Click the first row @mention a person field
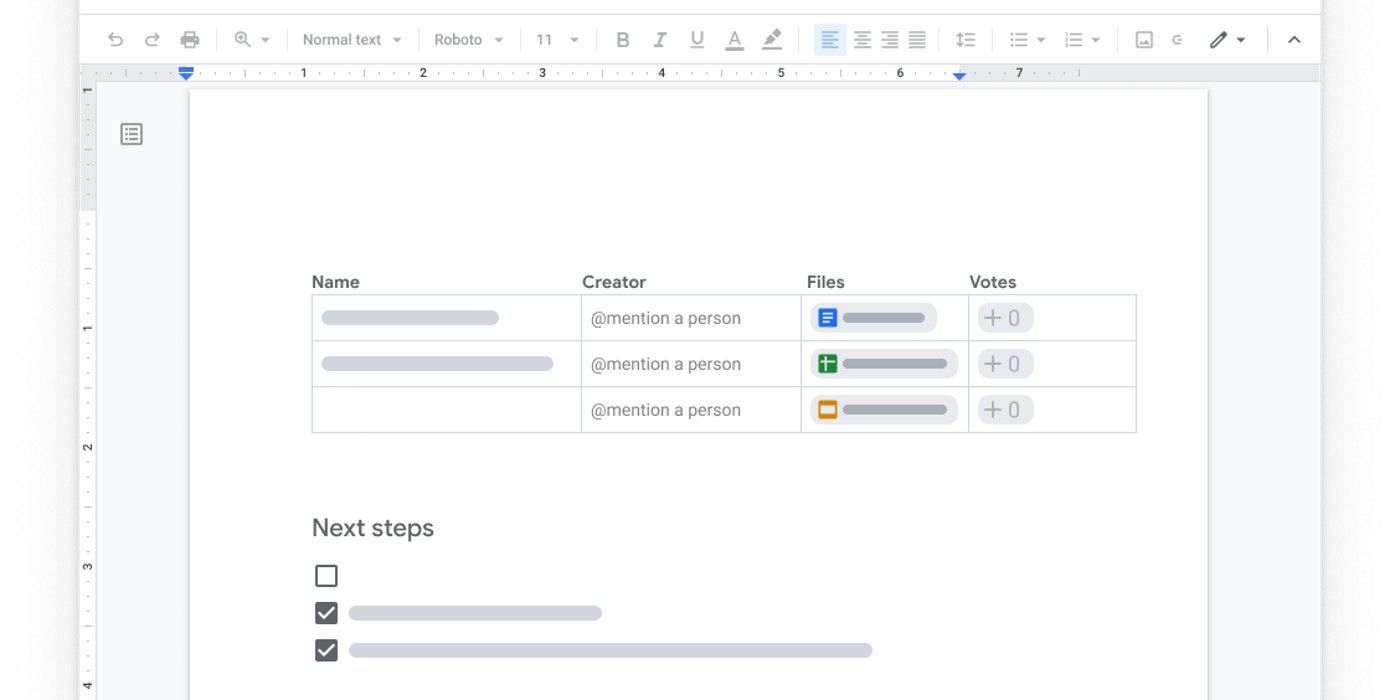This screenshot has height=700, width=1400. click(666, 318)
